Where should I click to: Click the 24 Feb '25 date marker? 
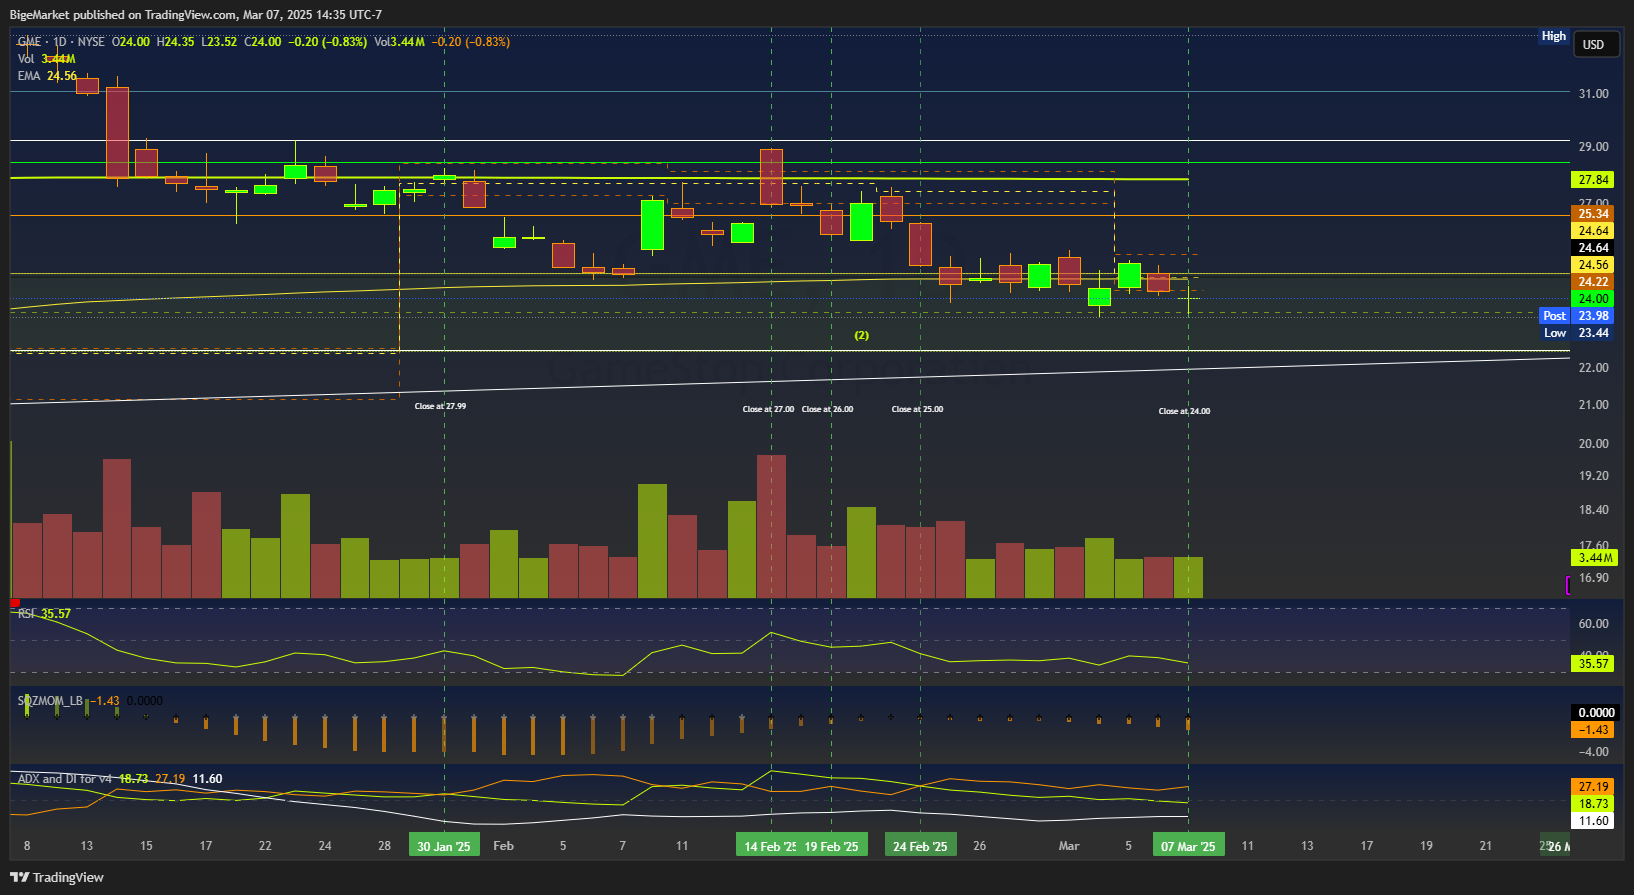(x=920, y=846)
